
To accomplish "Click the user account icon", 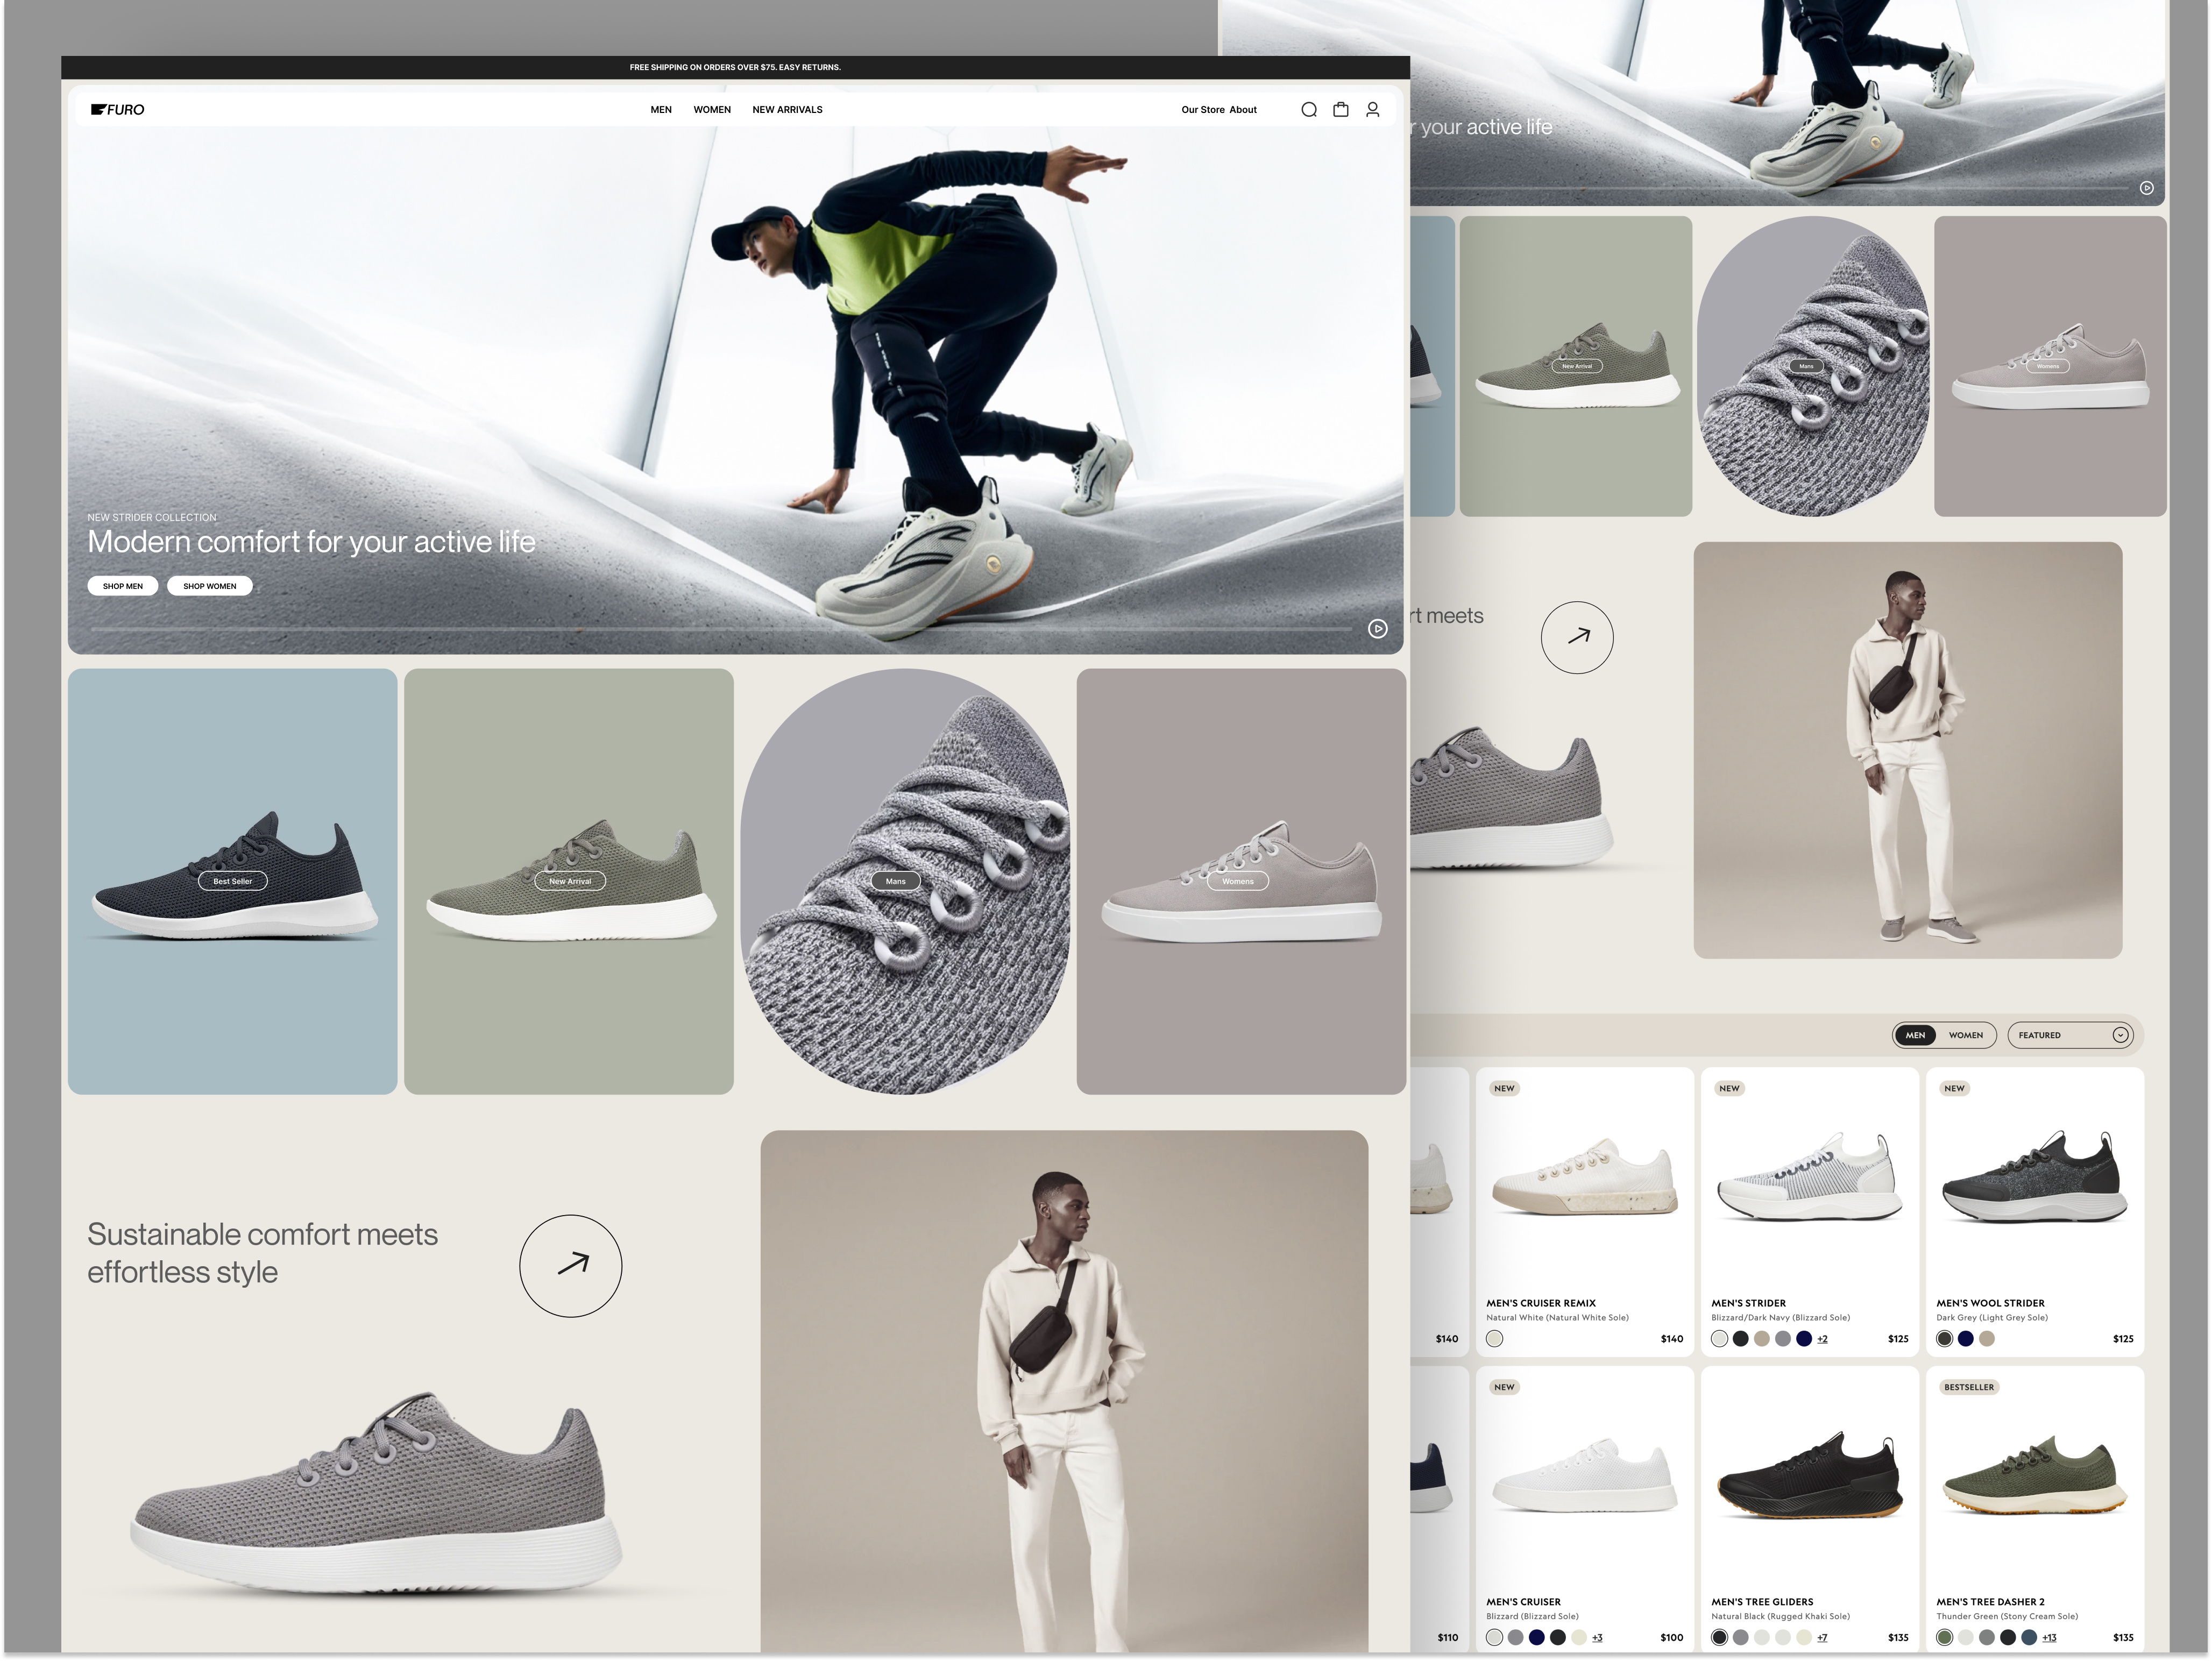I will (1372, 110).
